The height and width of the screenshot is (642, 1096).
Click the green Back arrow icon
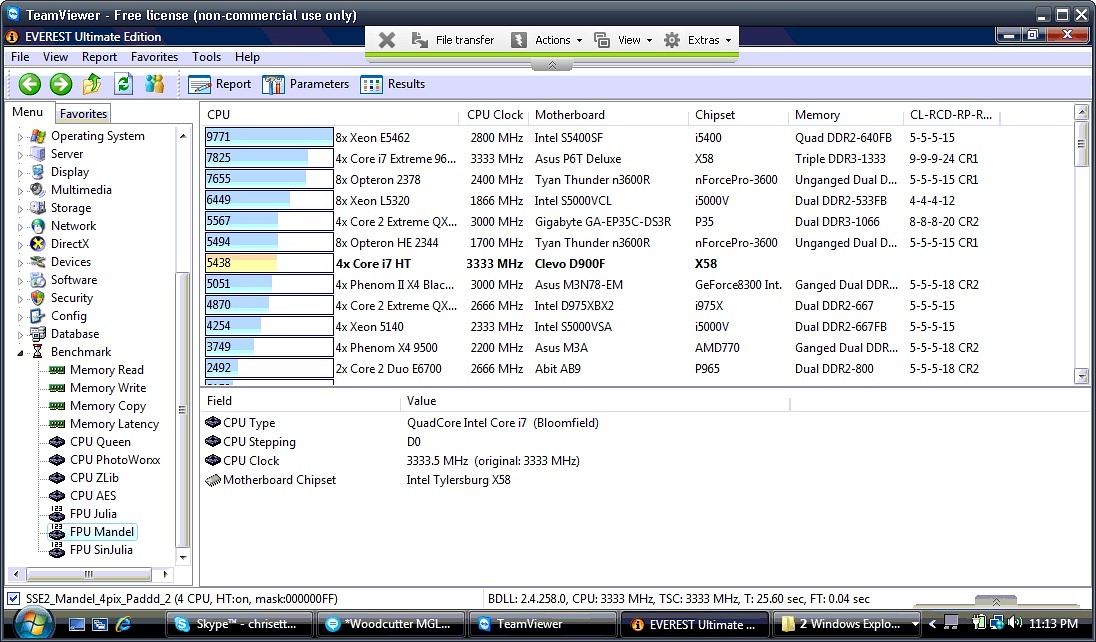point(29,85)
